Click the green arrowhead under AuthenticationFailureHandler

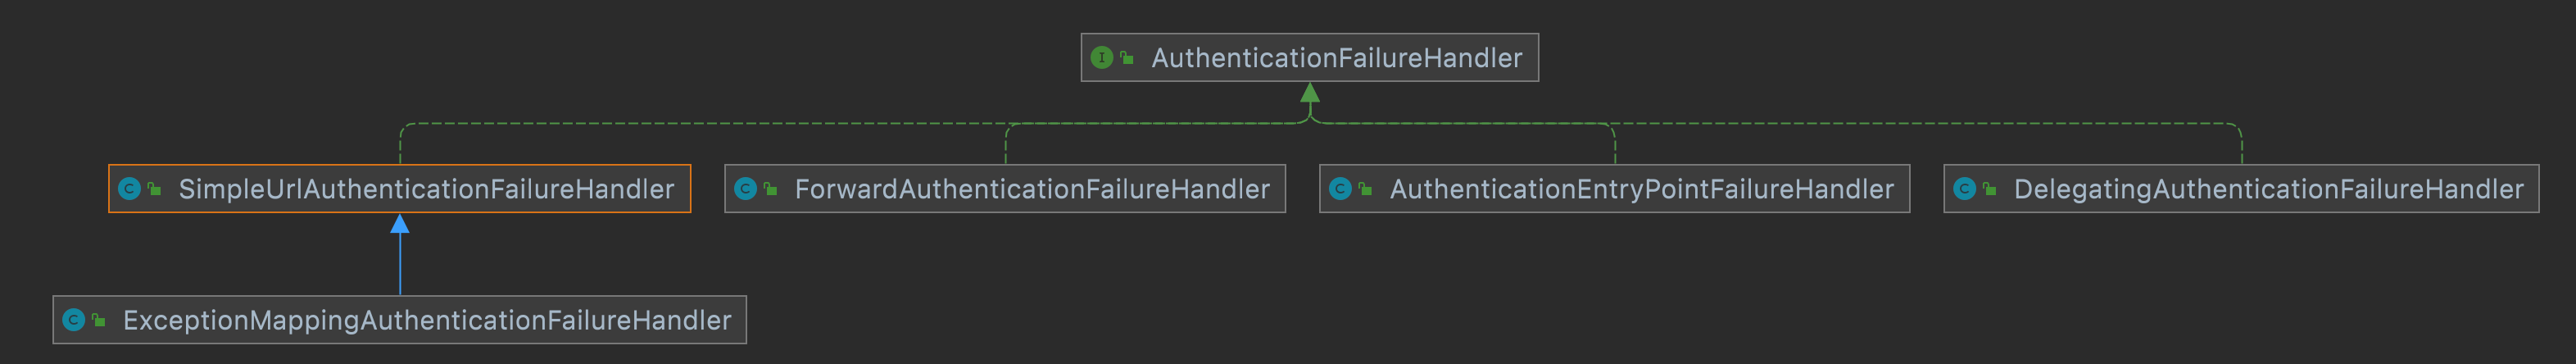(1310, 93)
